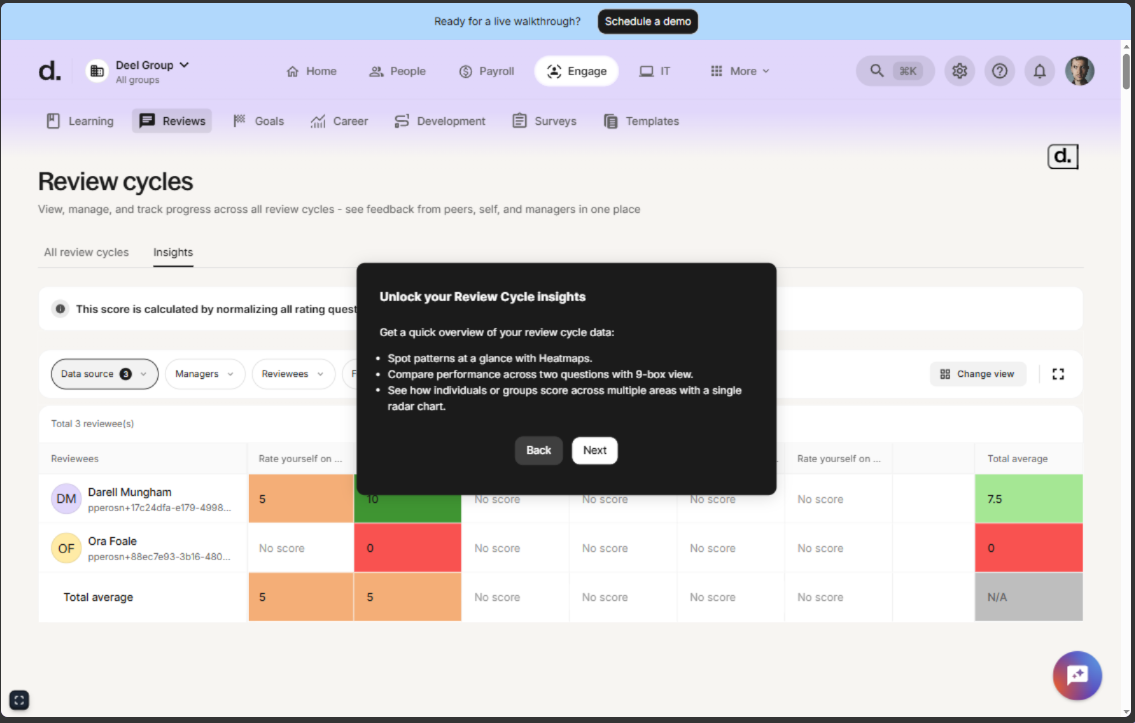Click the settings gear icon
Image resolution: width=1135 pixels, height=723 pixels.
click(959, 71)
